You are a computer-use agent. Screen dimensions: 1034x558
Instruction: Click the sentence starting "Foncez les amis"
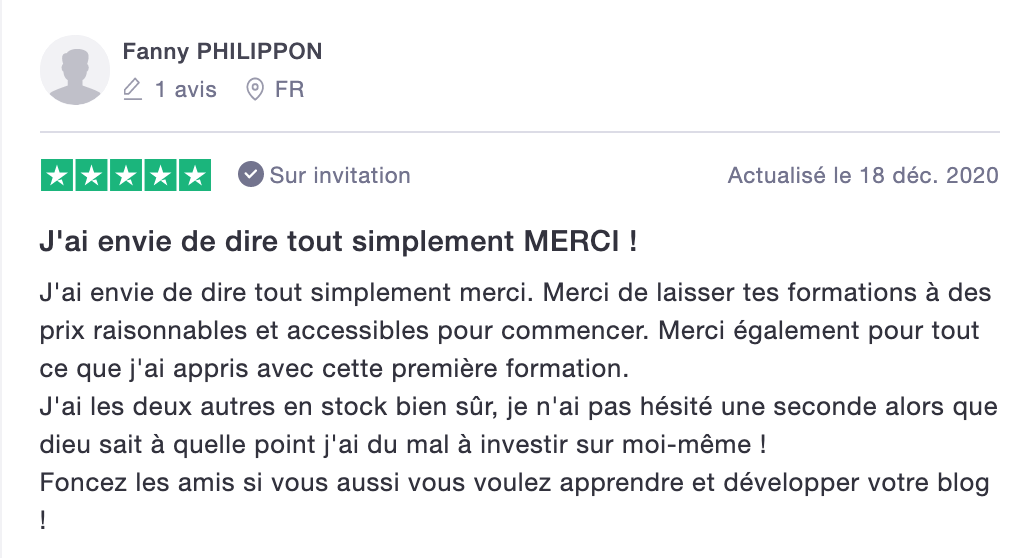(x=515, y=483)
